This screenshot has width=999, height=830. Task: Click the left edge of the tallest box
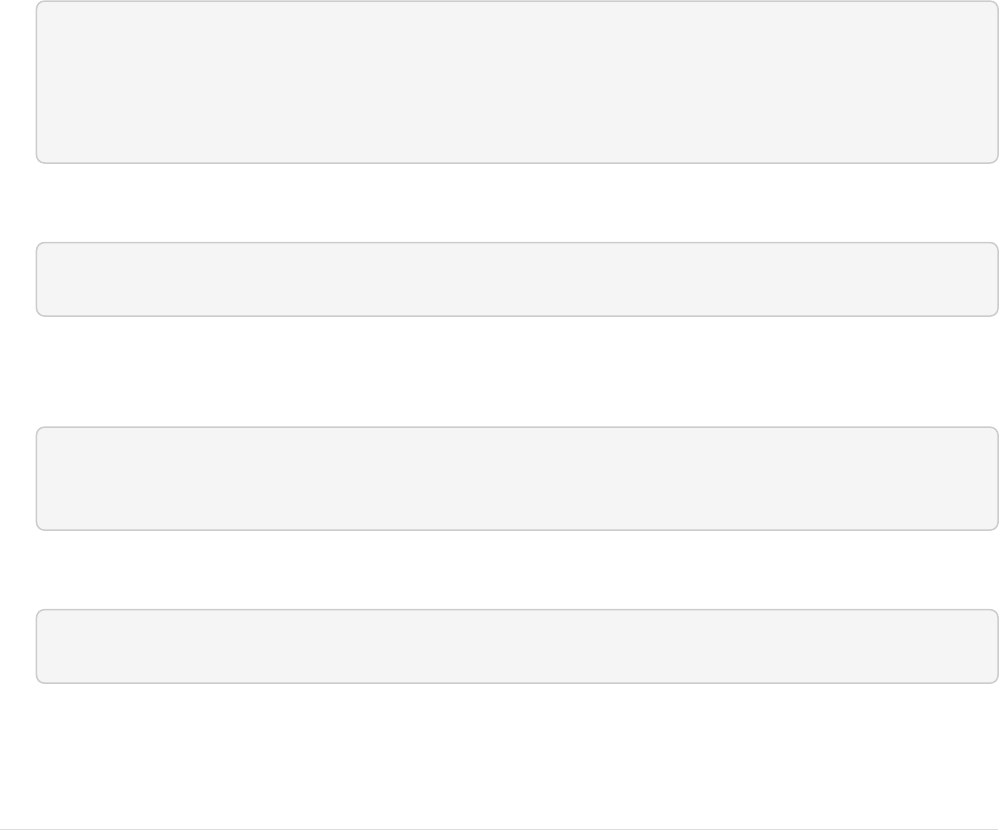(36, 82)
